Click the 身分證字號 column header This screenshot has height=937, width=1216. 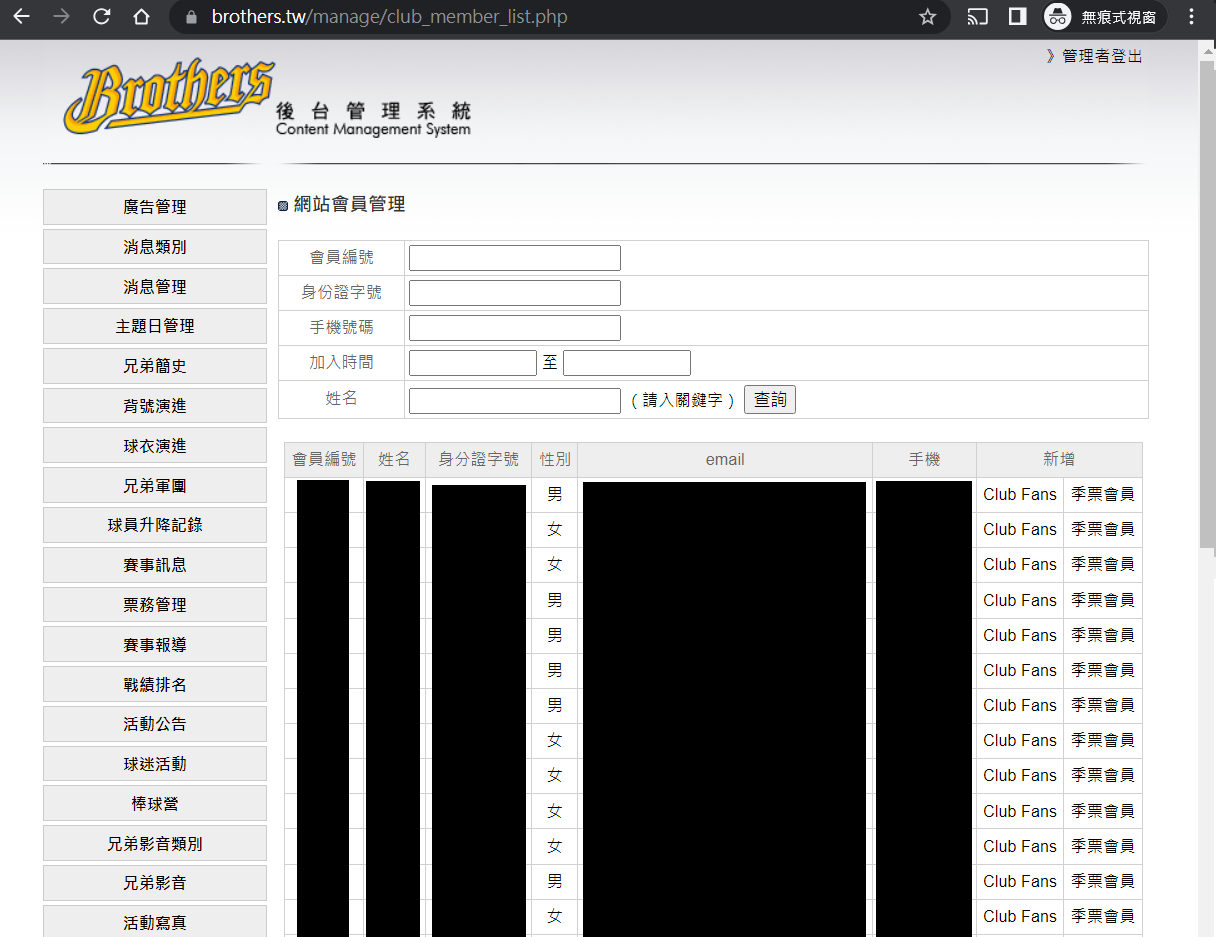click(479, 460)
